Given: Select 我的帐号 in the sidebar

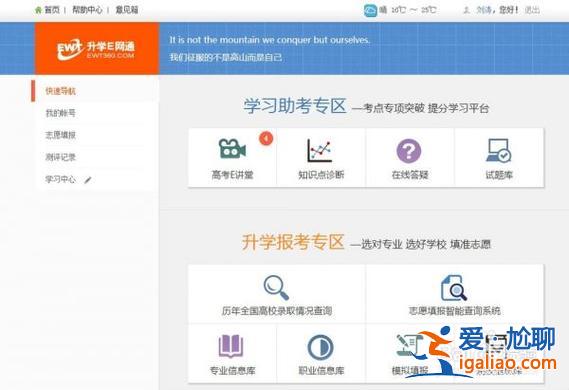Looking at the screenshot, I should [x=61, y=113].
